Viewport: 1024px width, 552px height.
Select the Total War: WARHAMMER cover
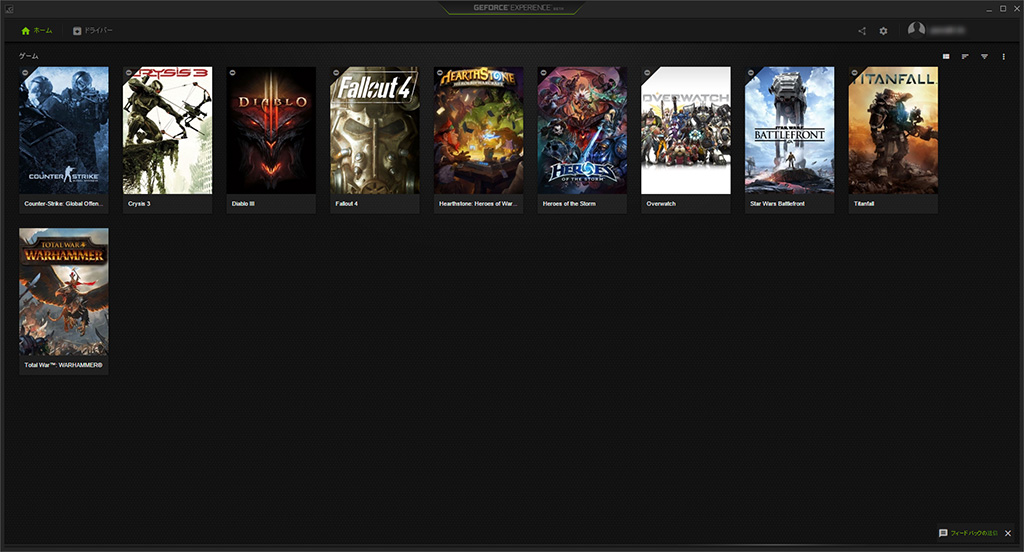click(x=64, y=291)
